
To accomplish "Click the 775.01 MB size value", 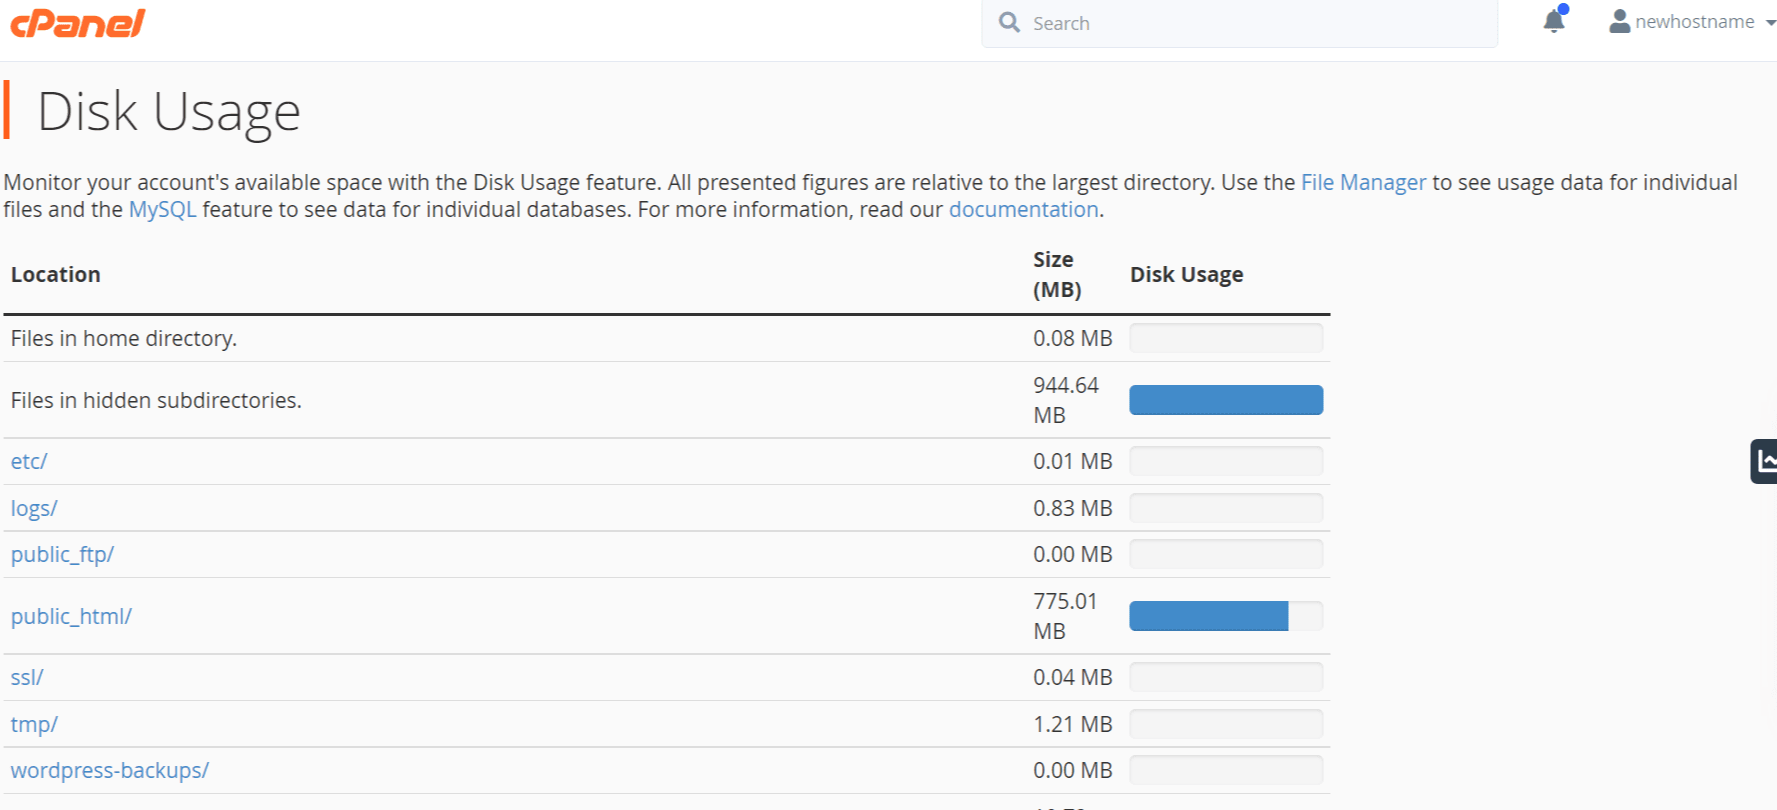I will click(1065, 616).
